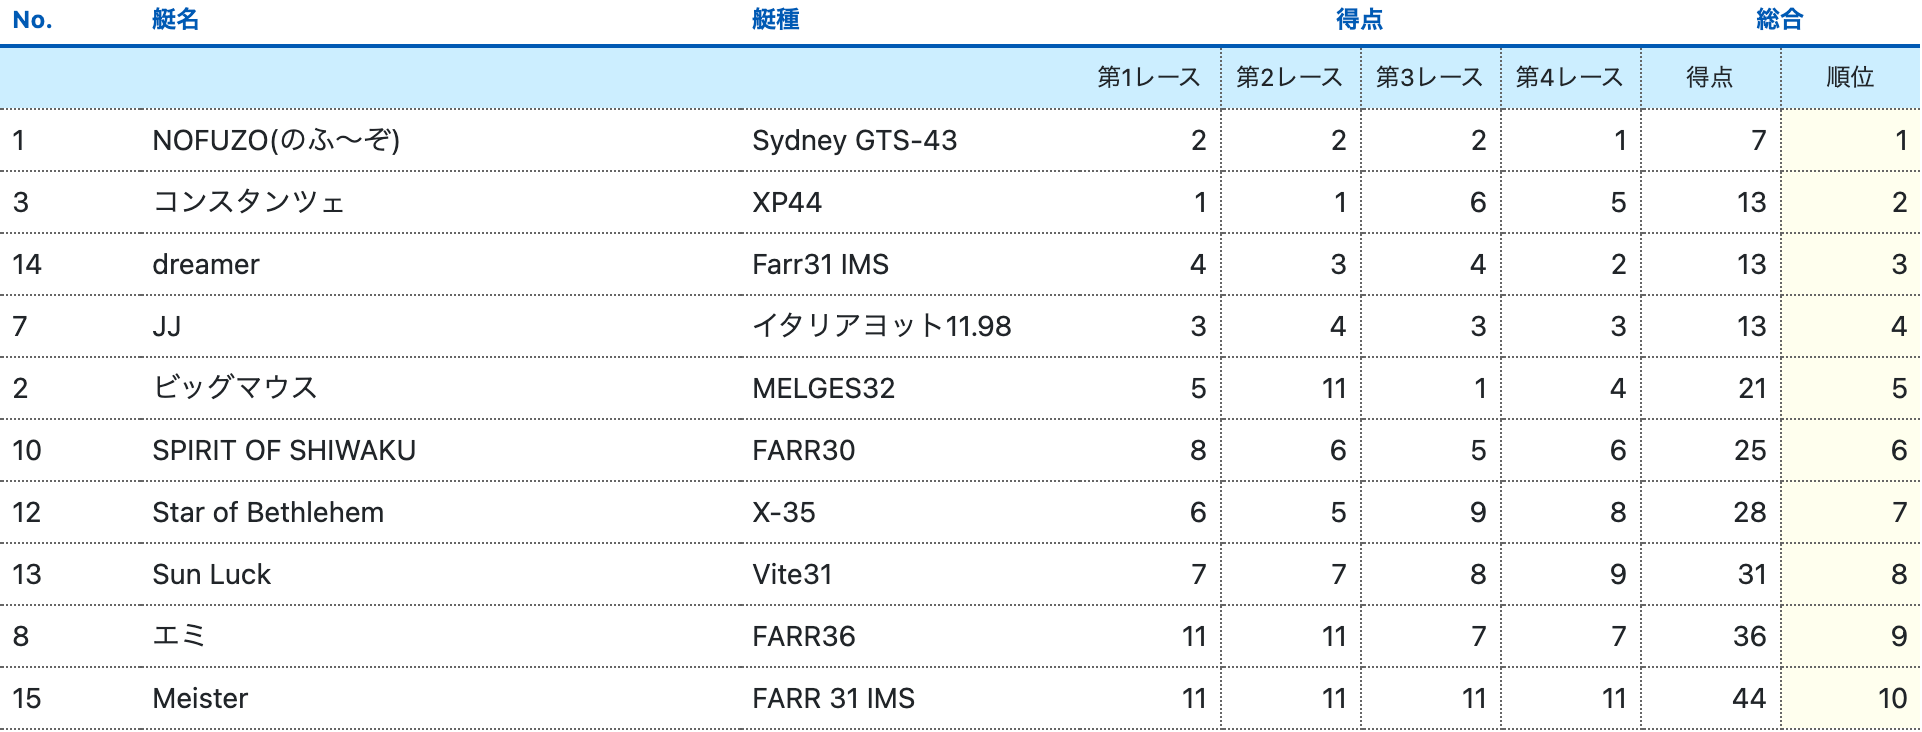Click boat name コンスタンツェ
This screenshot has height=732, width=1922.
(248, 202)
